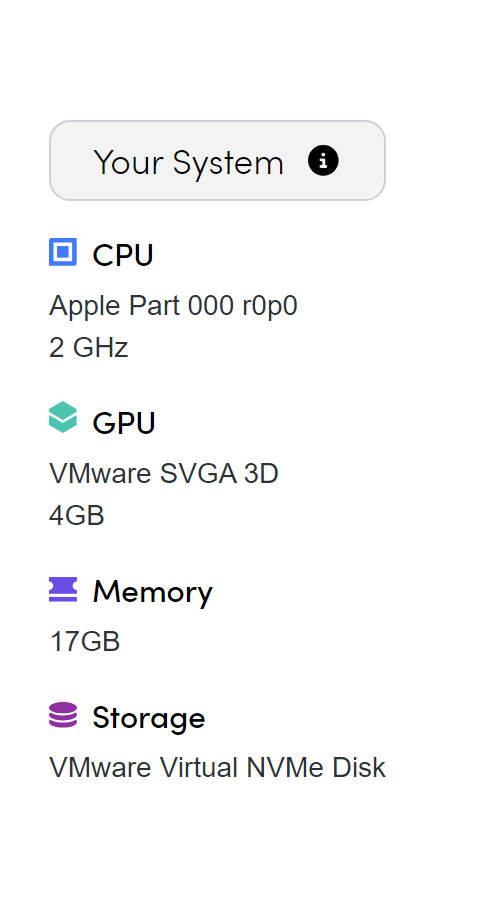Click the words Your System in button

188,163
